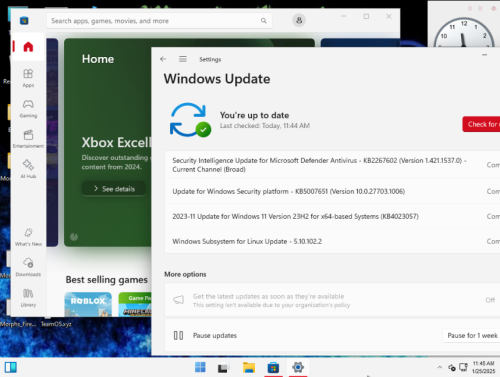Open Entertainment section in Store sidebar

28,139
